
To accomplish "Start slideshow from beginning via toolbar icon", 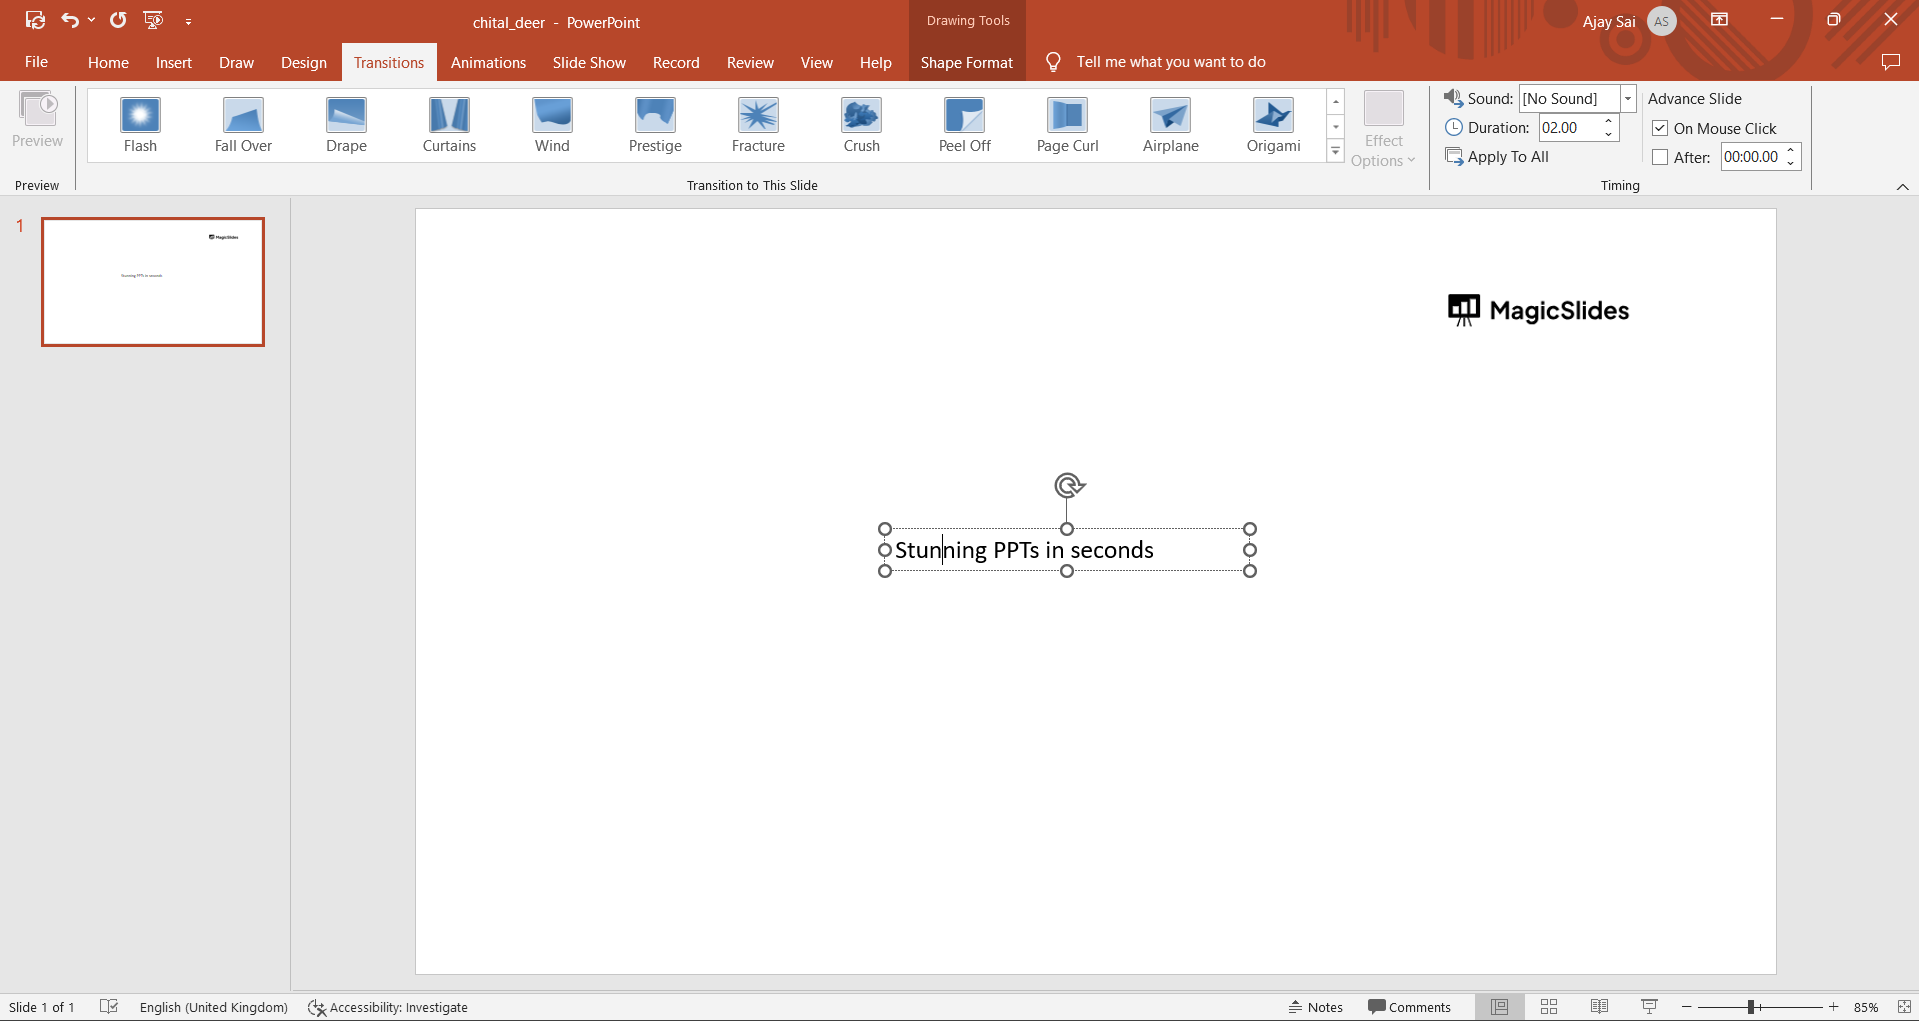I will point(153,20).
